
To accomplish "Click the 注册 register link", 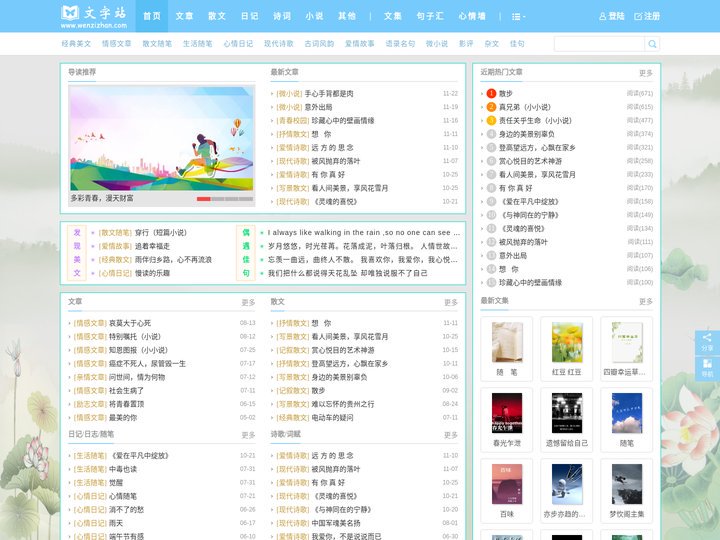I will (647, 17).
